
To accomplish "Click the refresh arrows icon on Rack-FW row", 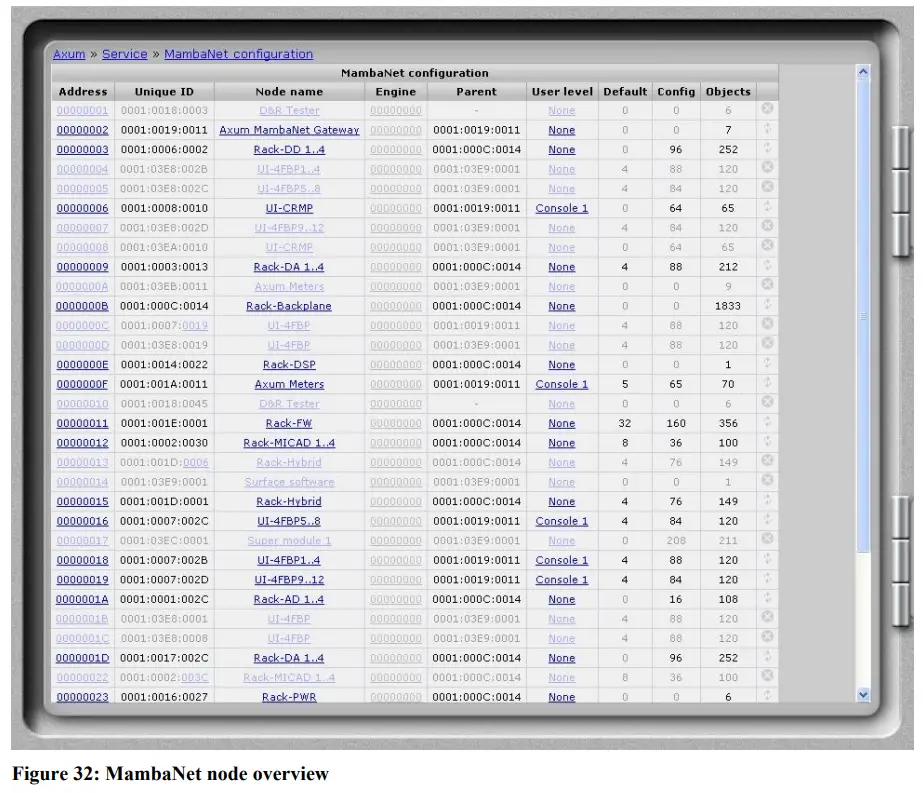I will coord(767,423).
